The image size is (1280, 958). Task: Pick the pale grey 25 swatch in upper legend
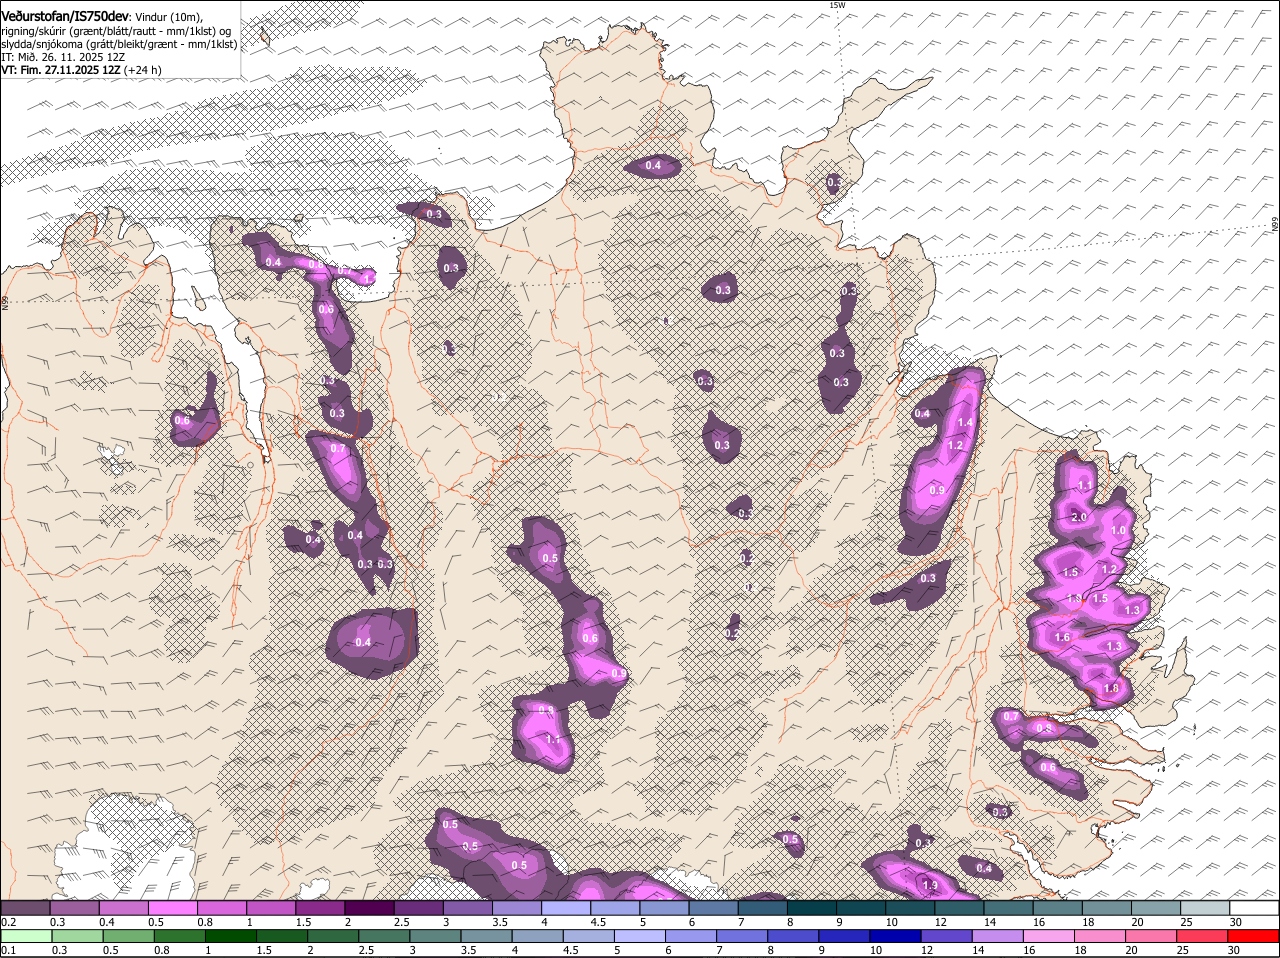(1206, 907)
